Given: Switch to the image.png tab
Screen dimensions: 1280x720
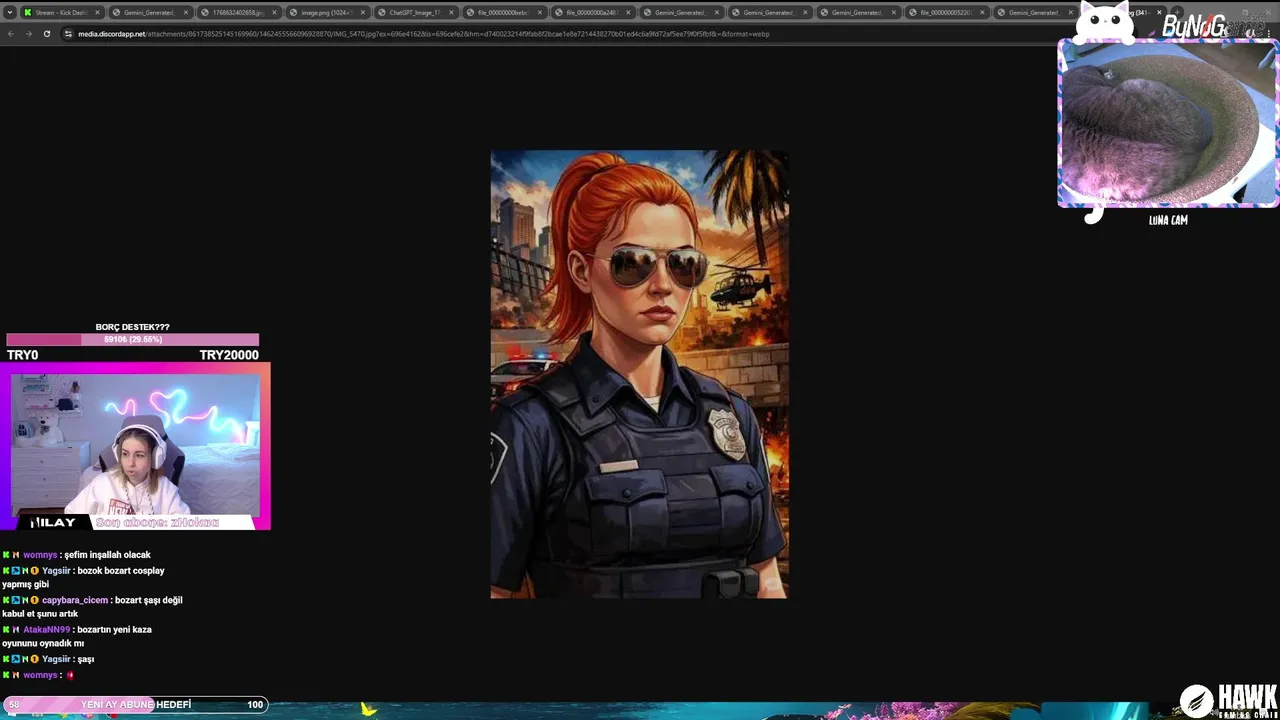Looking at the screenshot, I should (x=326, y=12).
